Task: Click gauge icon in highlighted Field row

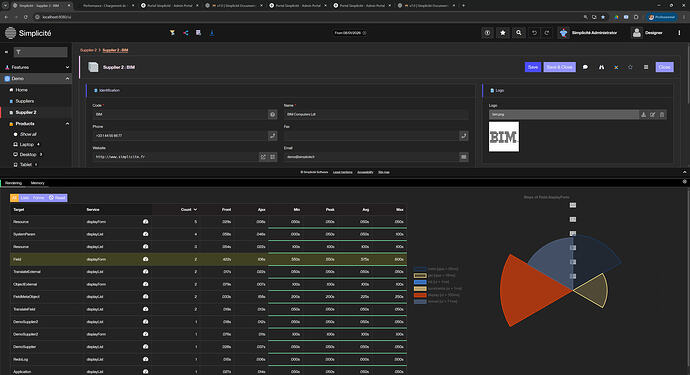Action: coord(146,259)
